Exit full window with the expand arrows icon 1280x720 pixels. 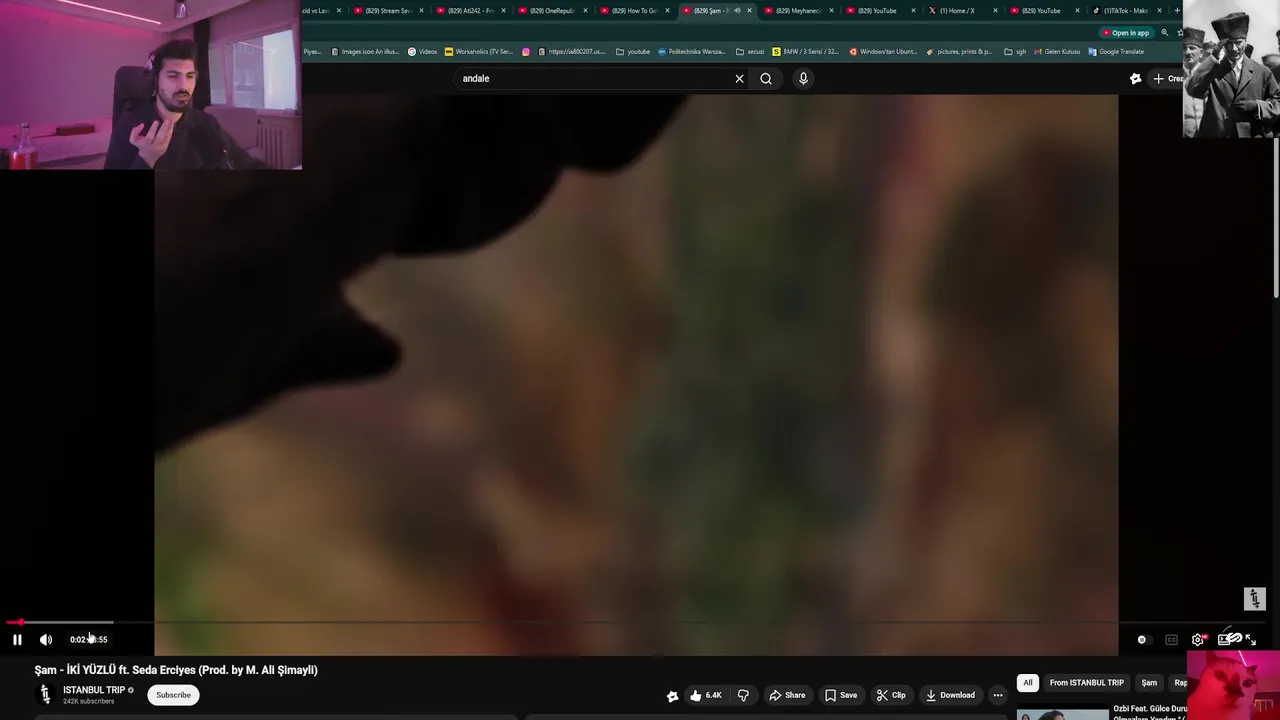click(1250, 640)
